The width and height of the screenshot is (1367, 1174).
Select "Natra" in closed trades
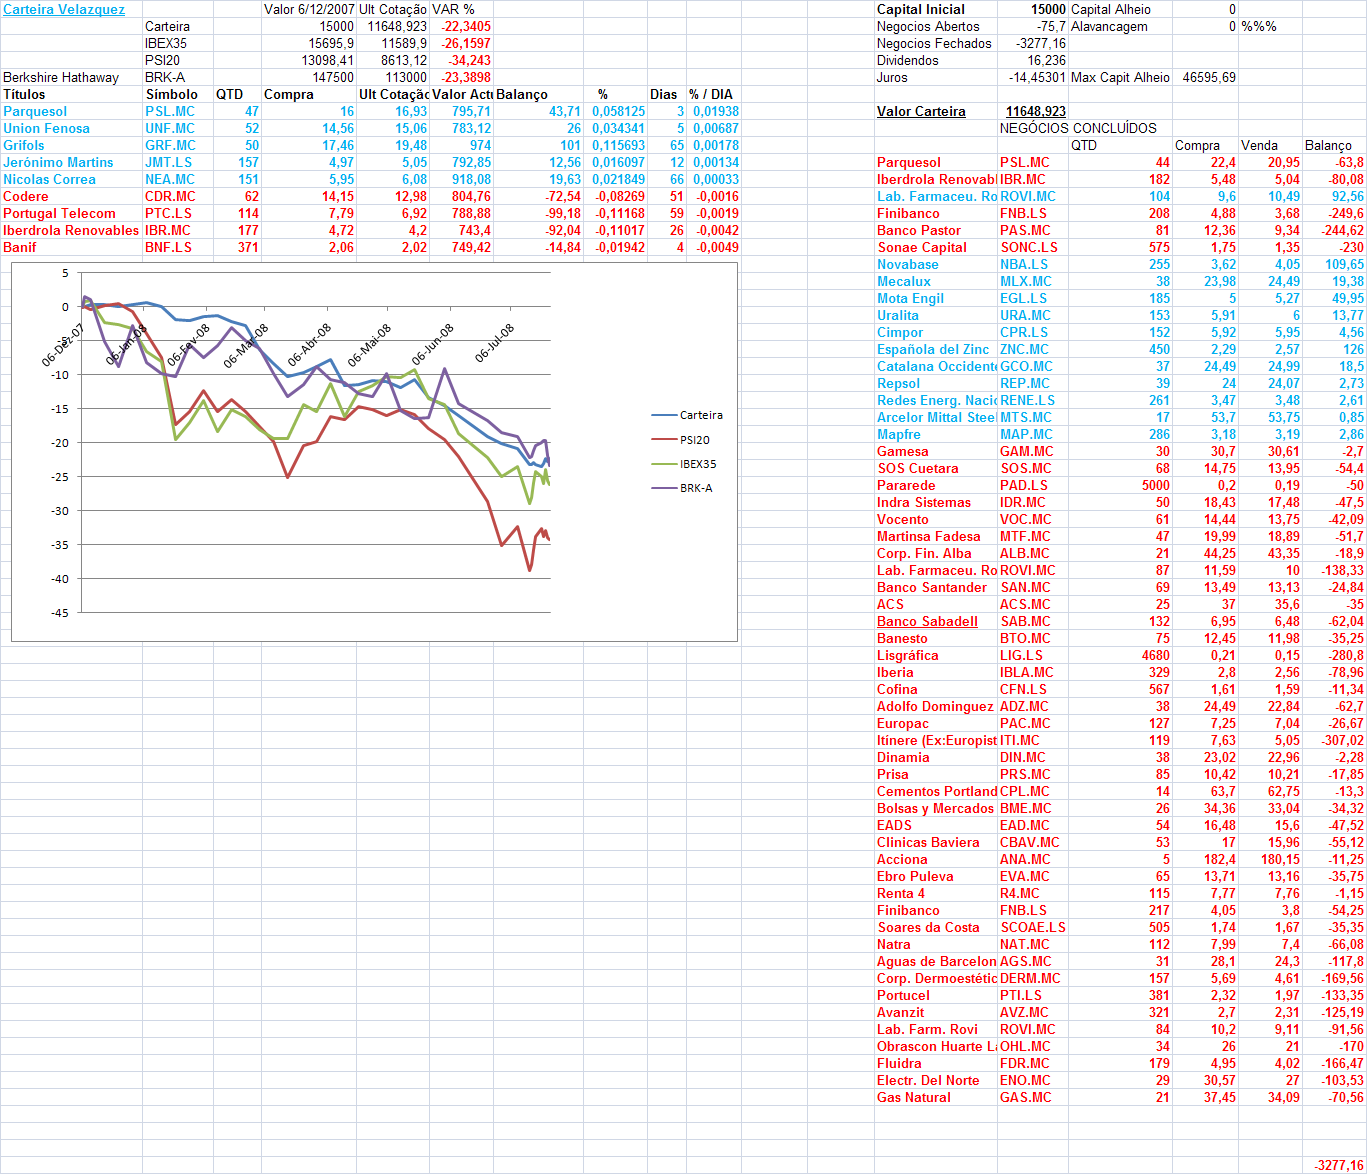coord(894,945)
